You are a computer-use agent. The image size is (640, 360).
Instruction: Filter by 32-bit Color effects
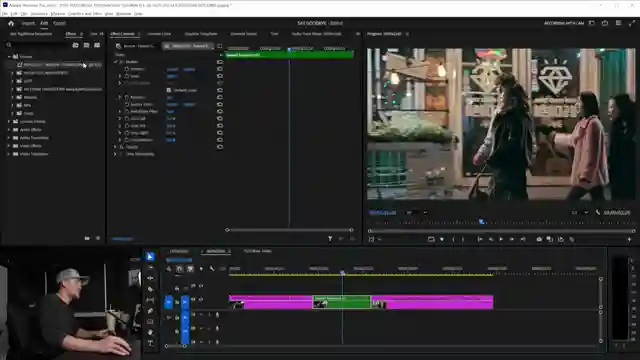click(x=86, y=45)
